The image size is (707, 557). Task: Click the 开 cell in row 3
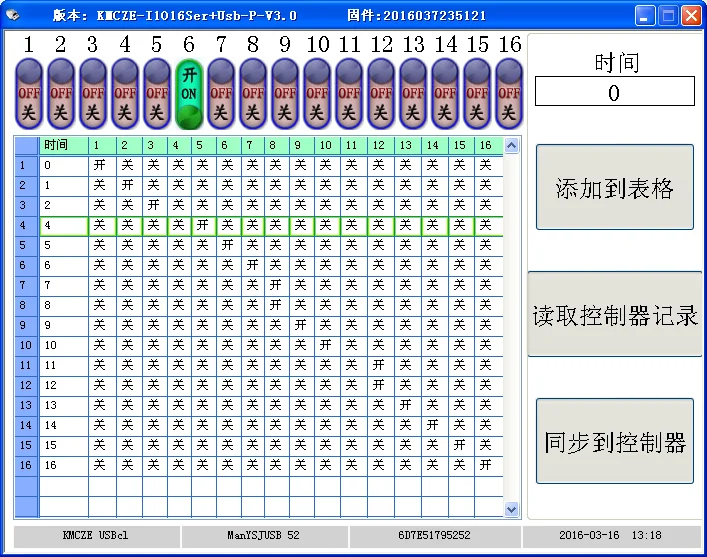coord(155,205)
